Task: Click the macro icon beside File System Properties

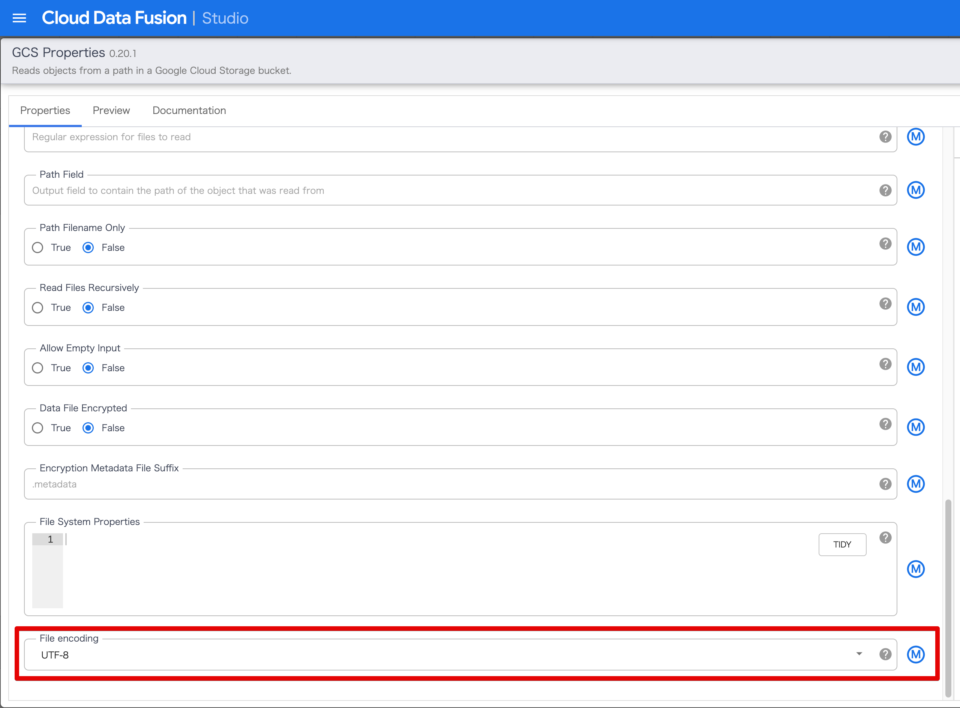Action: pyautogui.click(x=915, y=569)
